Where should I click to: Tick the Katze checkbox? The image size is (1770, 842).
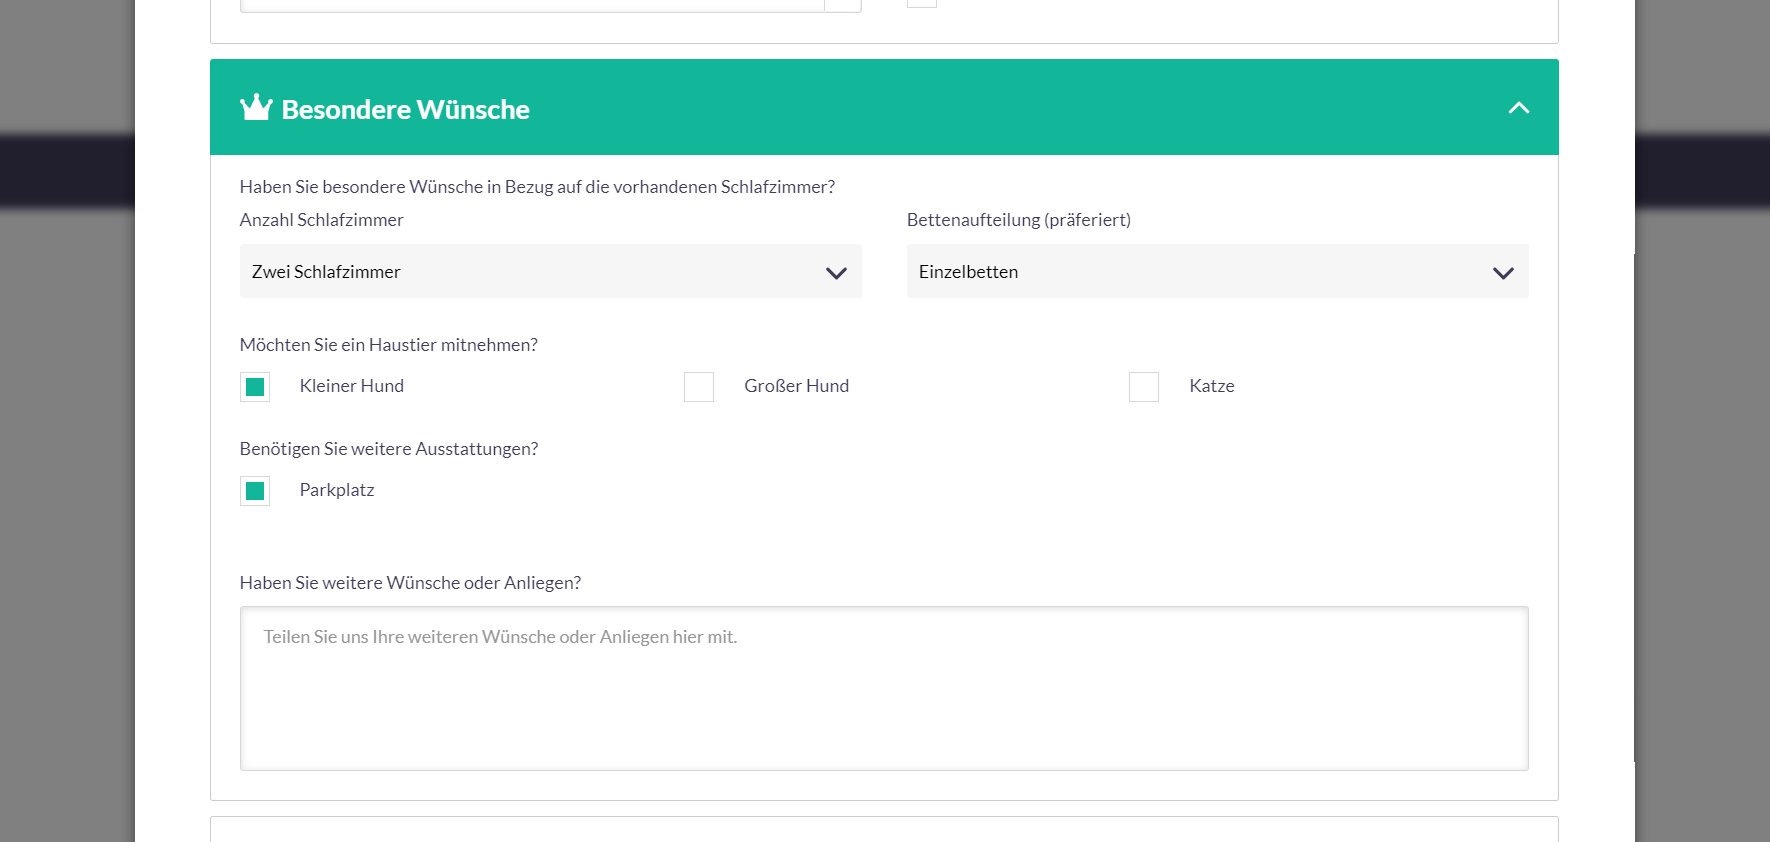[x=1144, y=387]
